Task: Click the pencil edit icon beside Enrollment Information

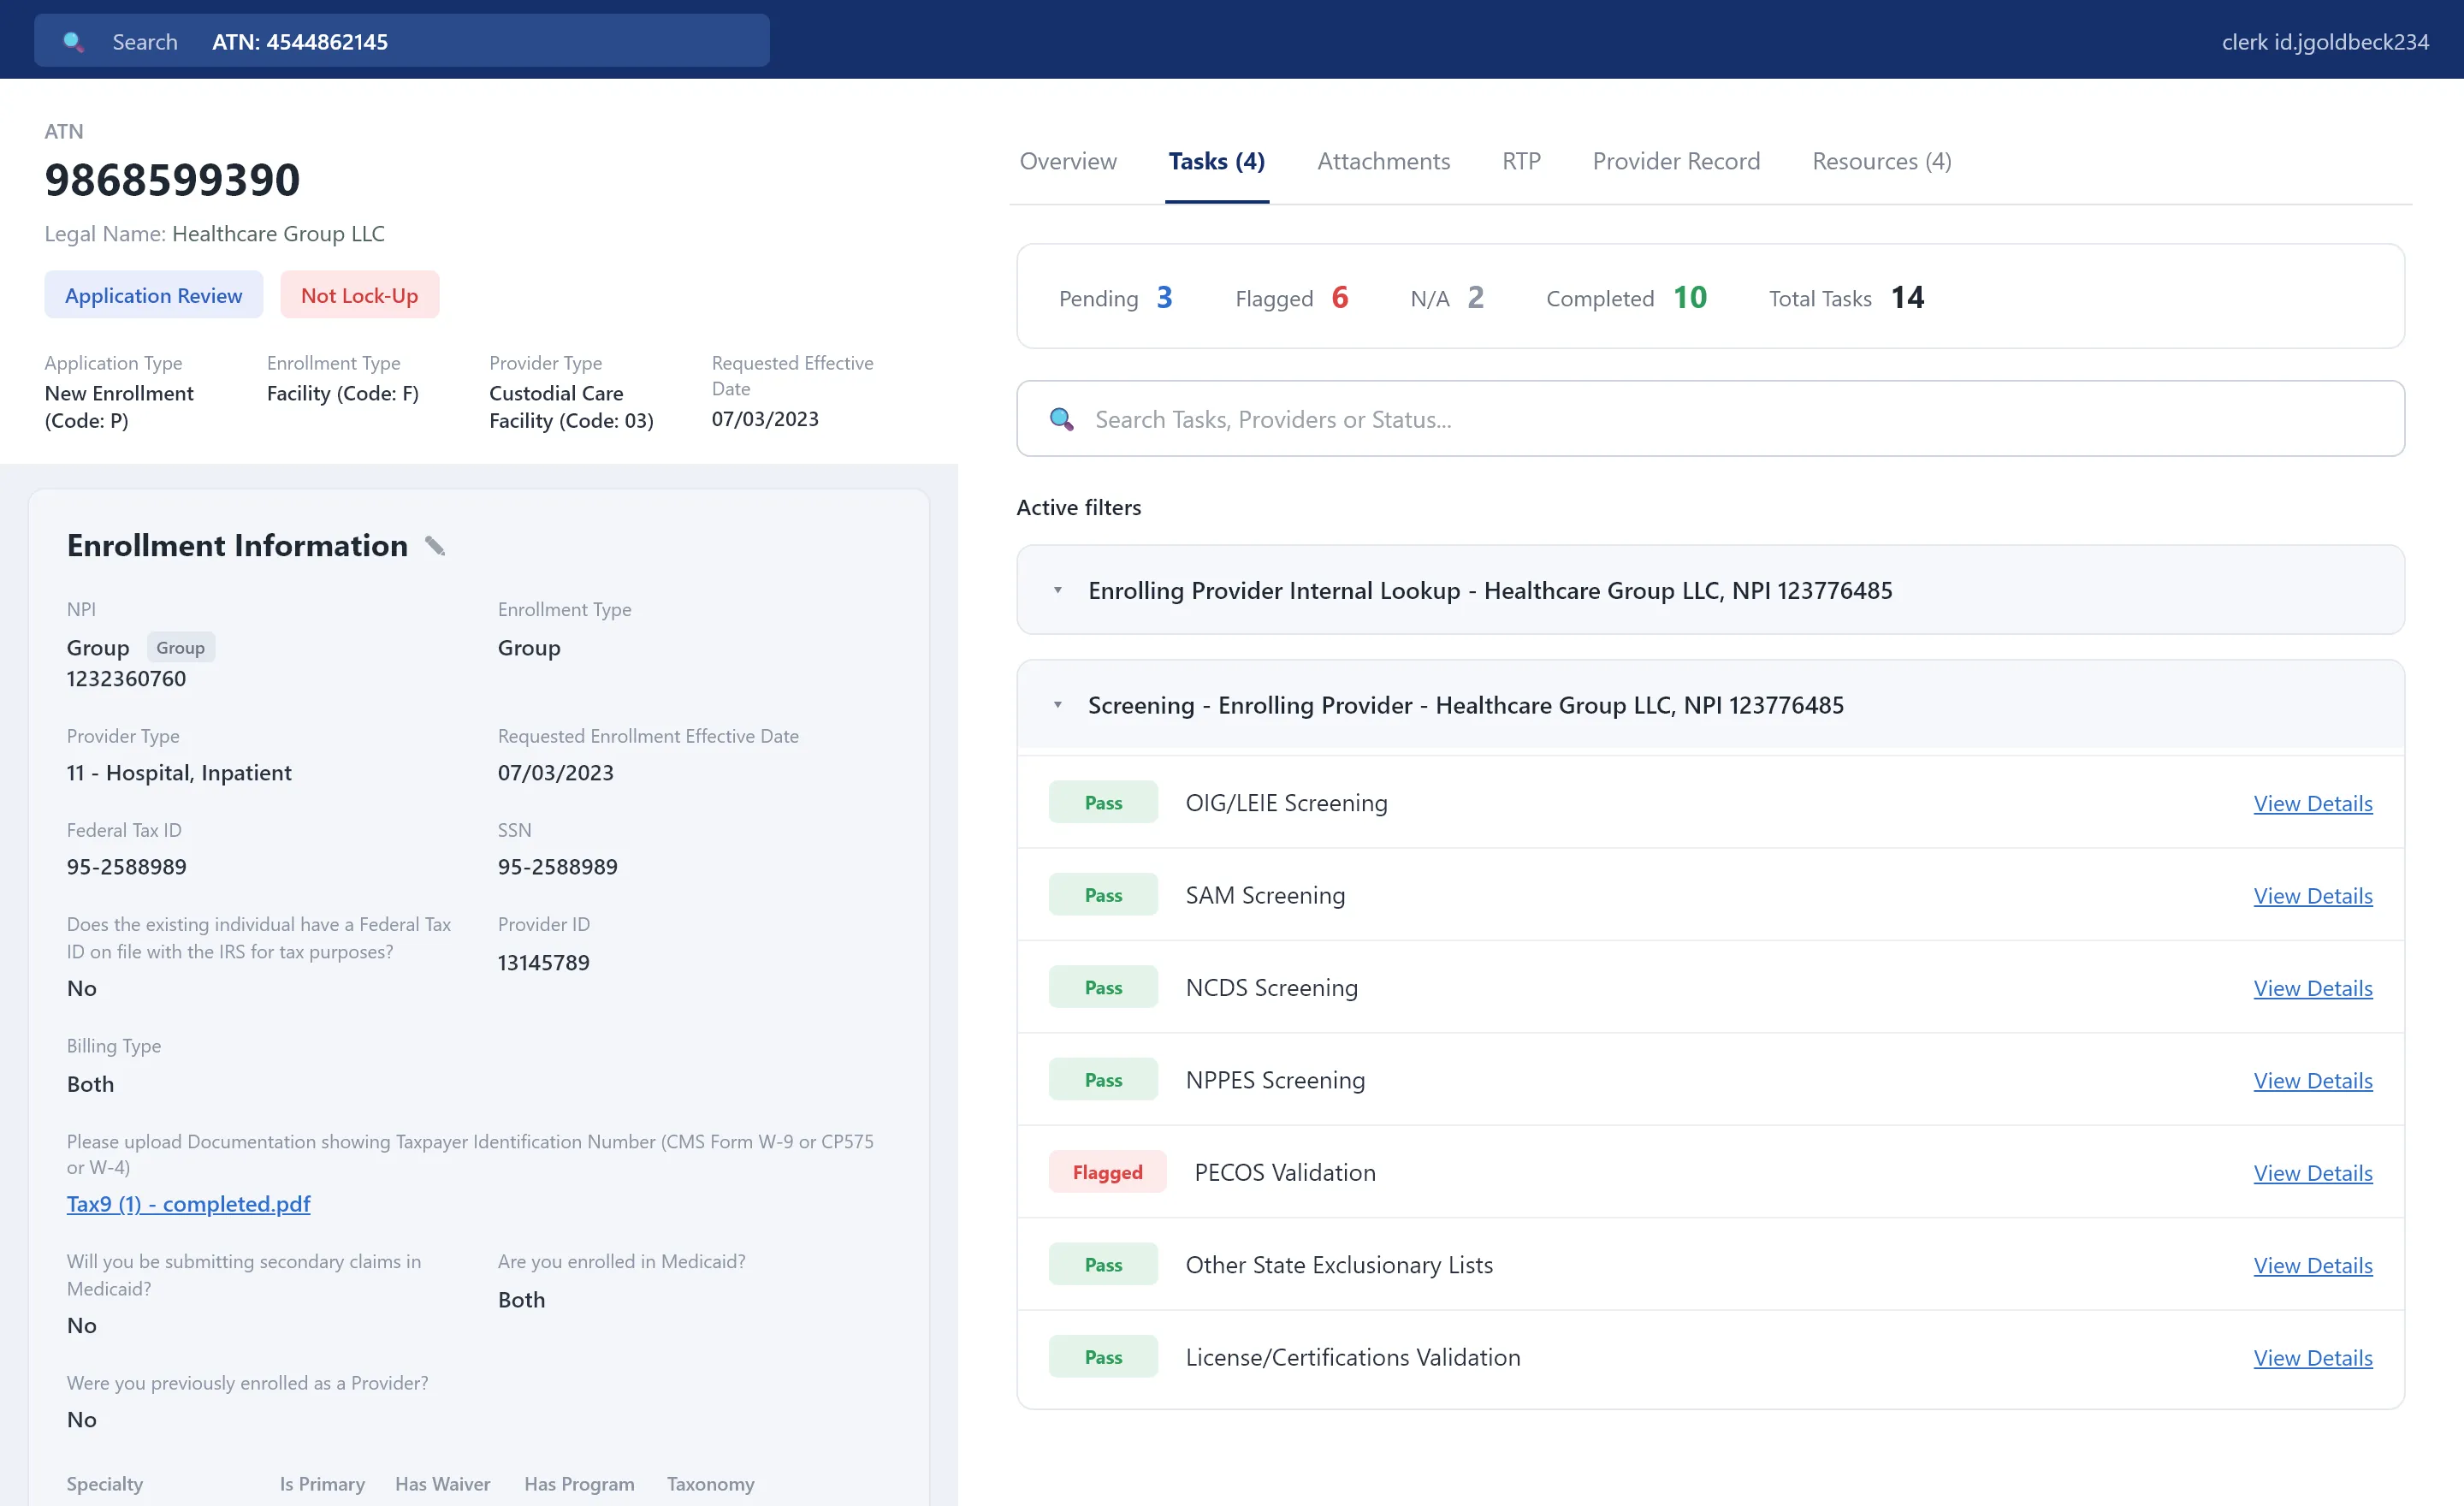Action: click(x=435, y=546)
